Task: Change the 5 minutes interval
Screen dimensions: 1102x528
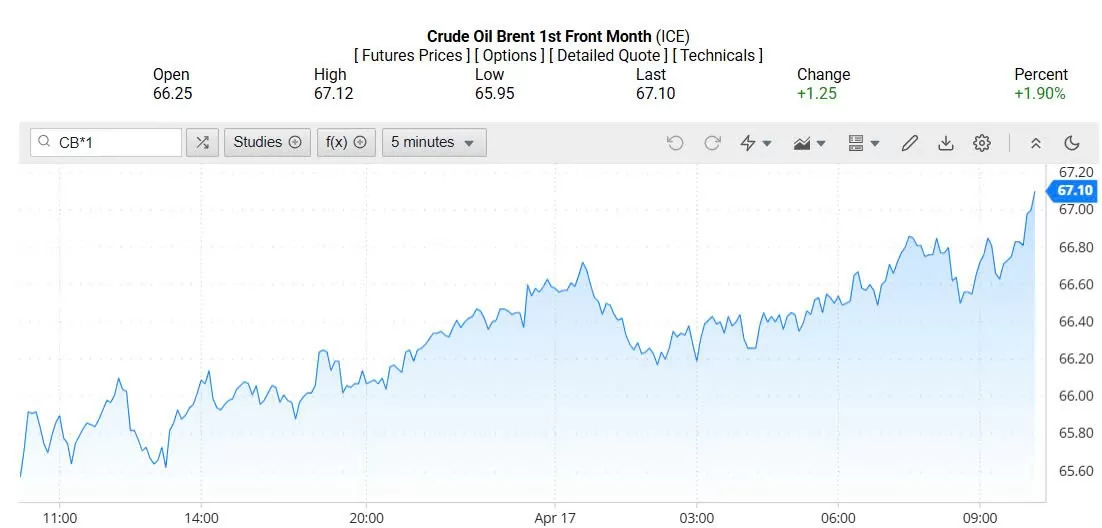Action: 434,143
